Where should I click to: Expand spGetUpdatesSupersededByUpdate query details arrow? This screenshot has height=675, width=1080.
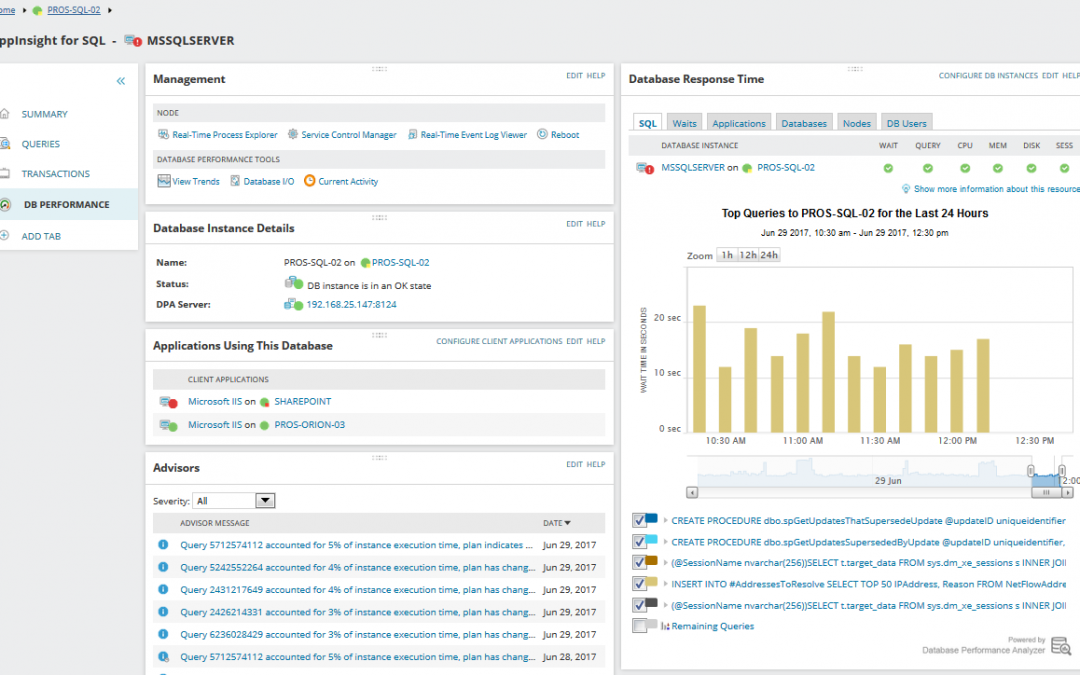[665, 542]
